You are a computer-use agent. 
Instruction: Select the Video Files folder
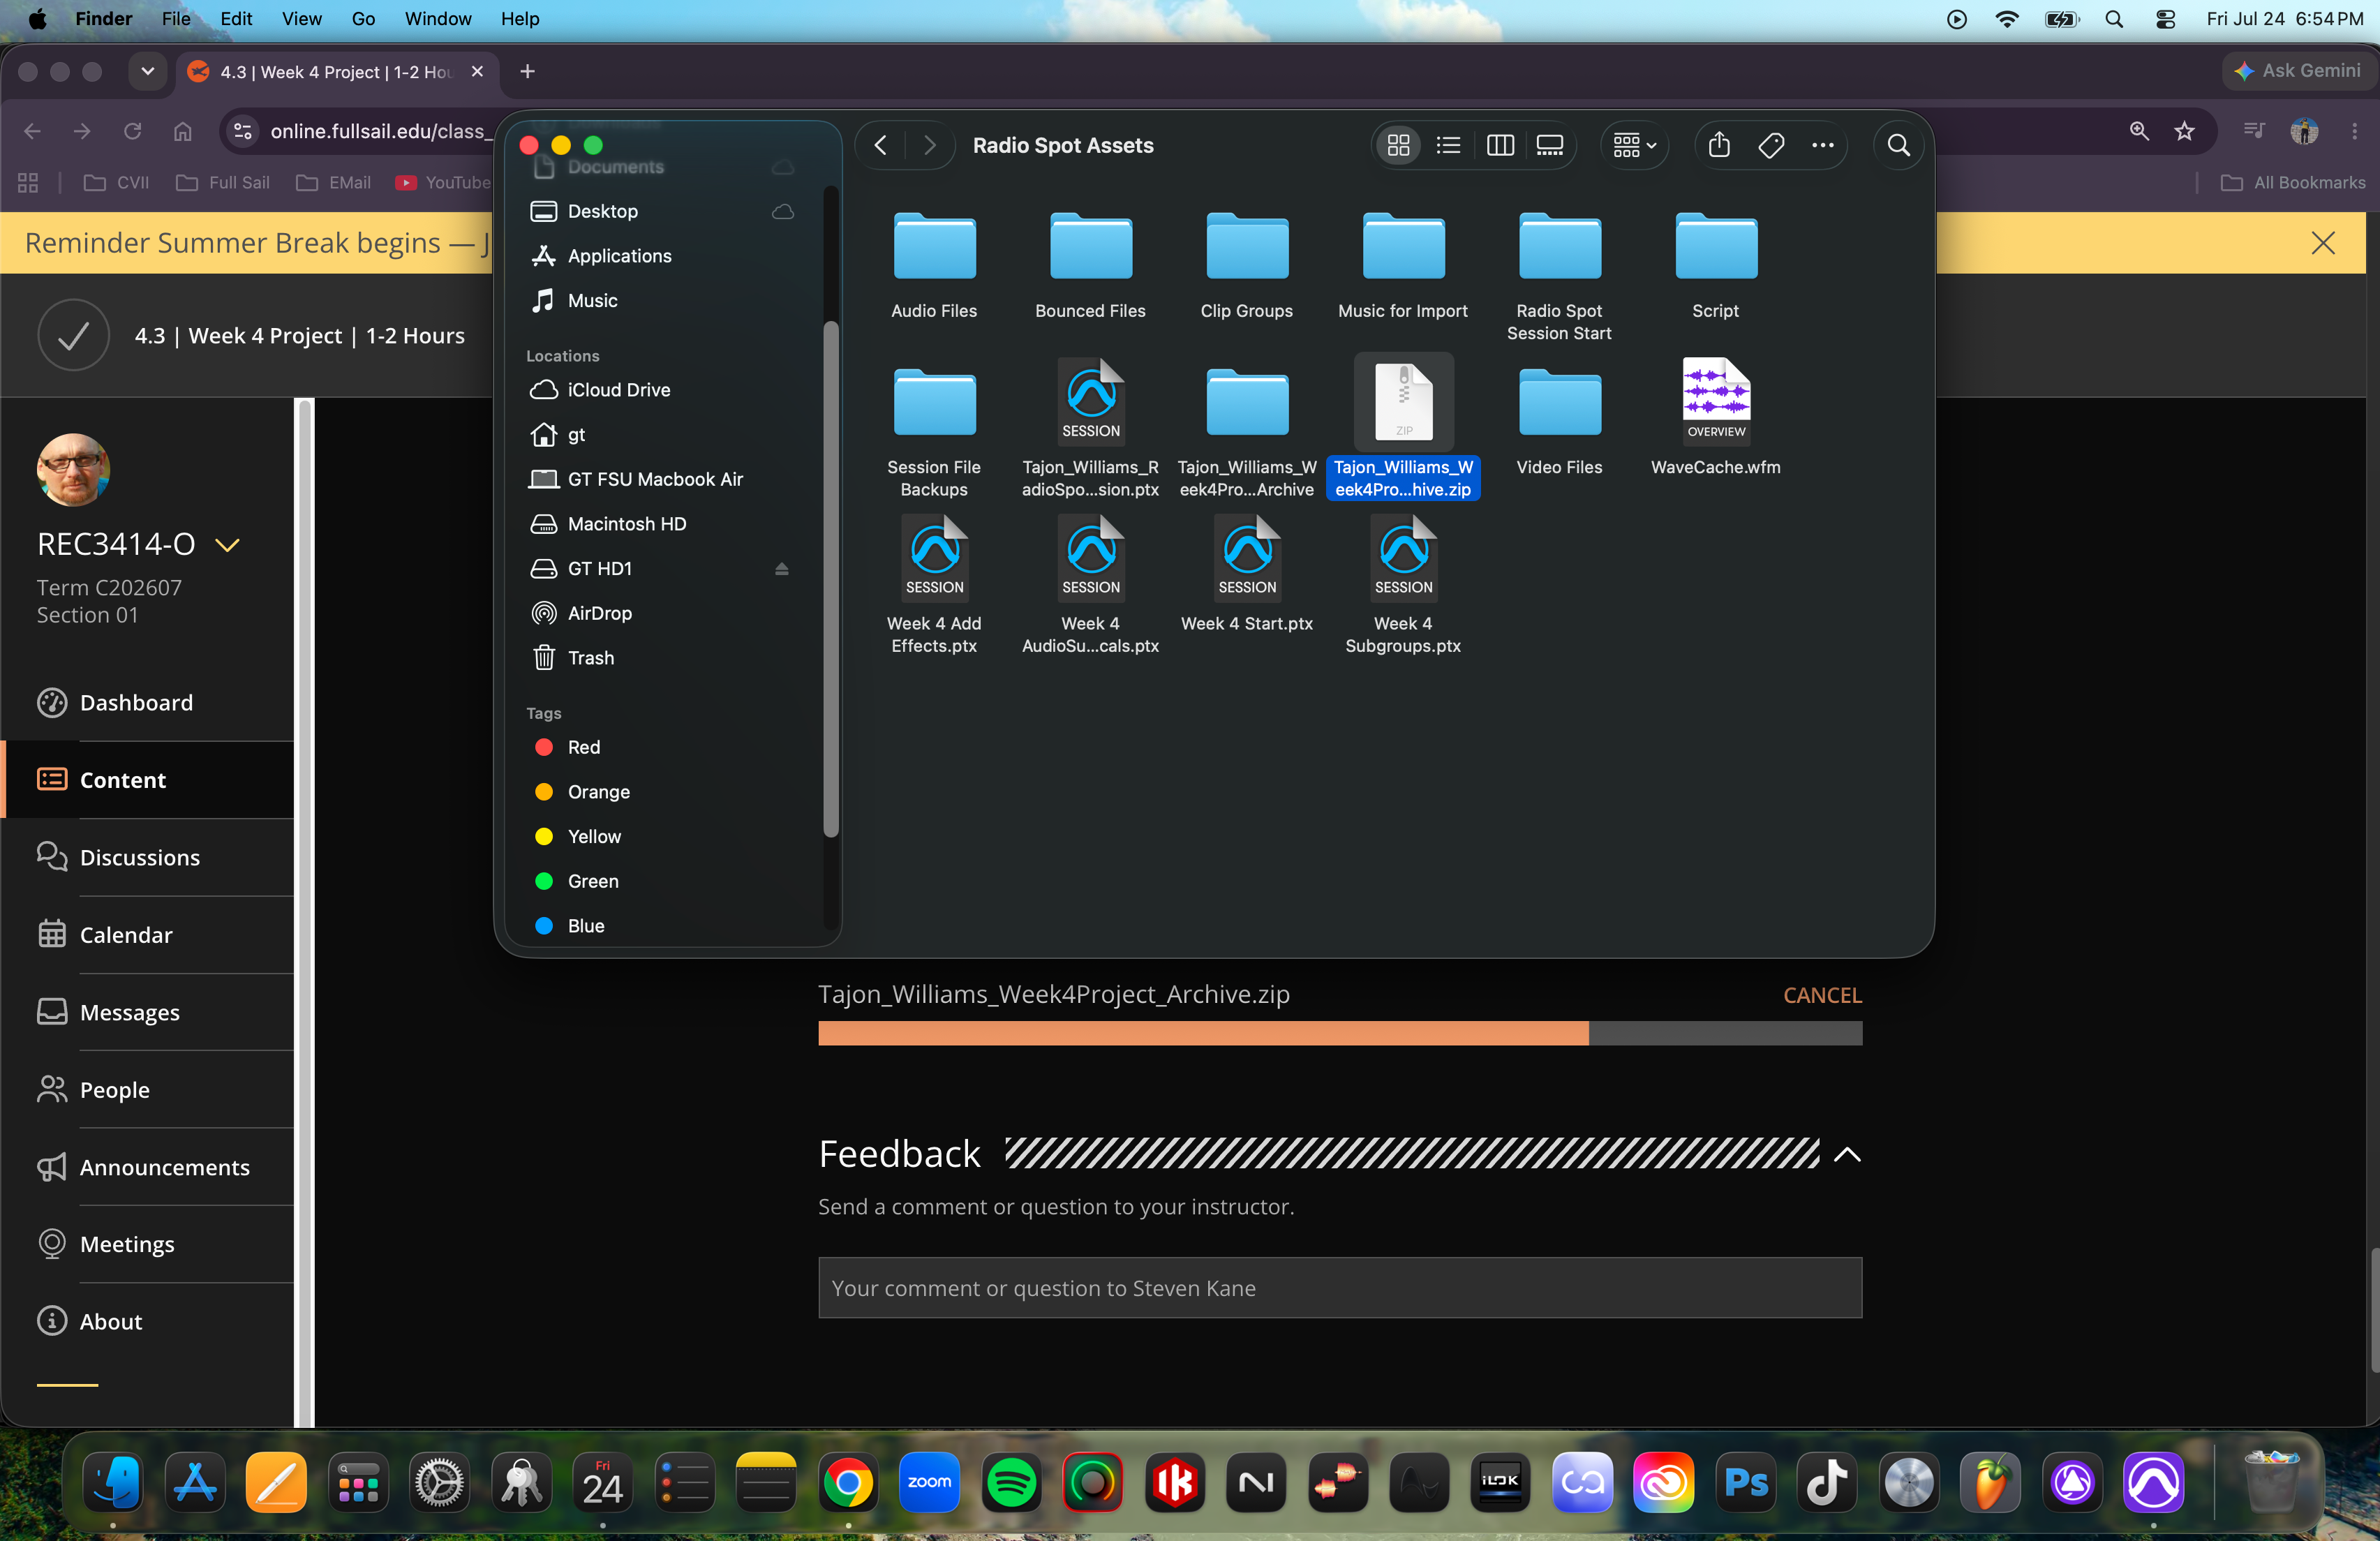tap(1559, 422)
